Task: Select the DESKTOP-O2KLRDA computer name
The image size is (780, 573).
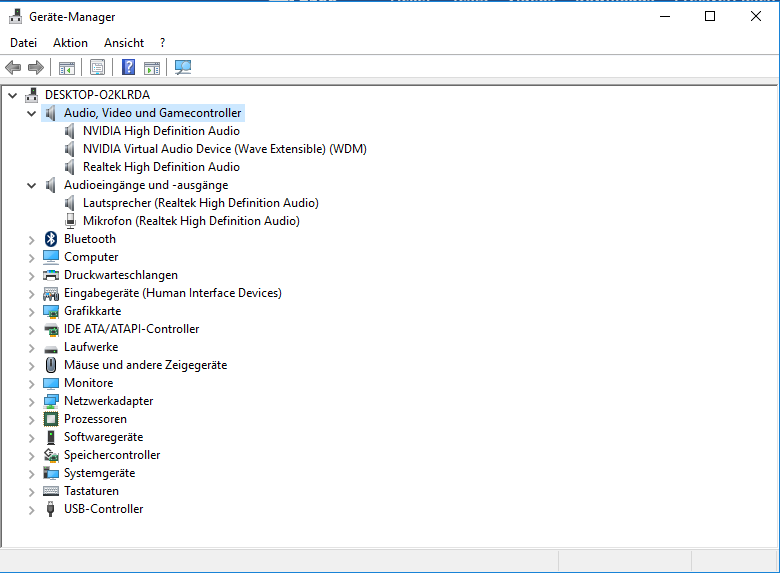Action: click(x=97, y=95)
